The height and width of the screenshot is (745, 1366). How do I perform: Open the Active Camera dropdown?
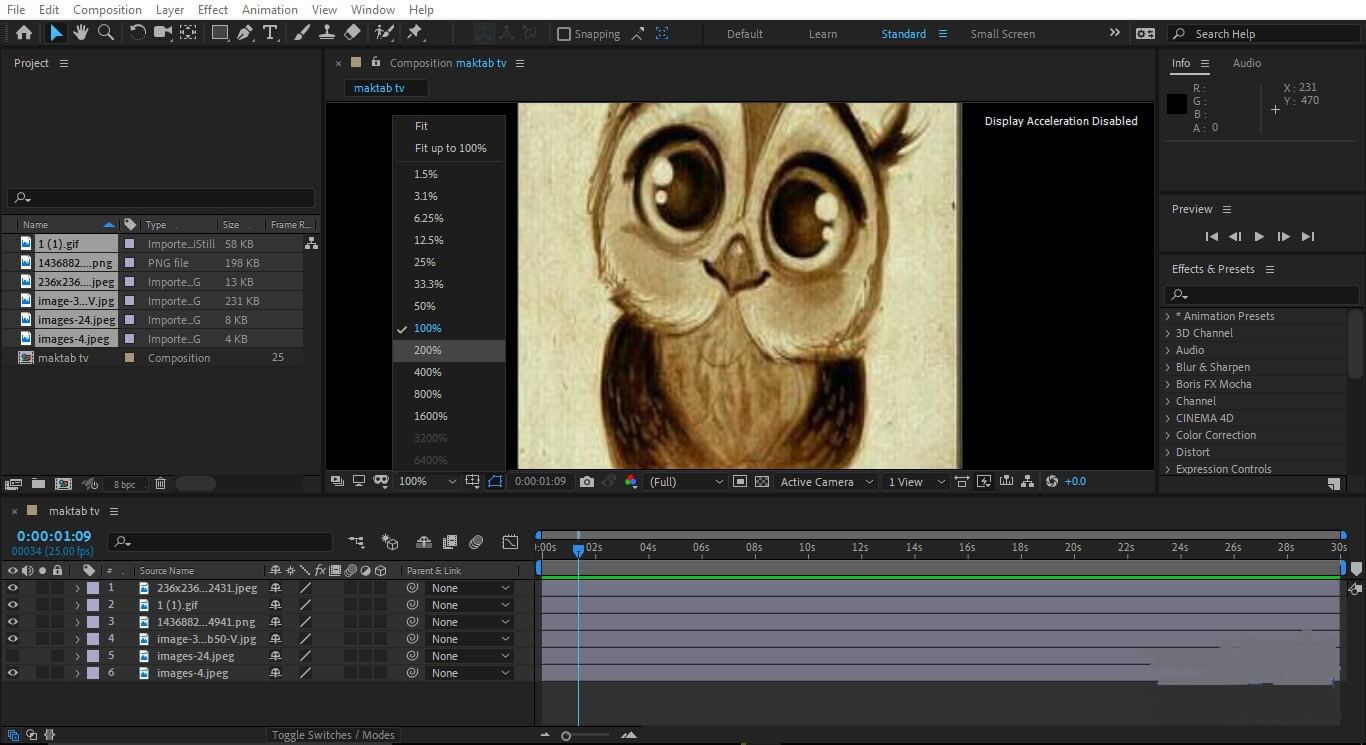tap(825, 482)
